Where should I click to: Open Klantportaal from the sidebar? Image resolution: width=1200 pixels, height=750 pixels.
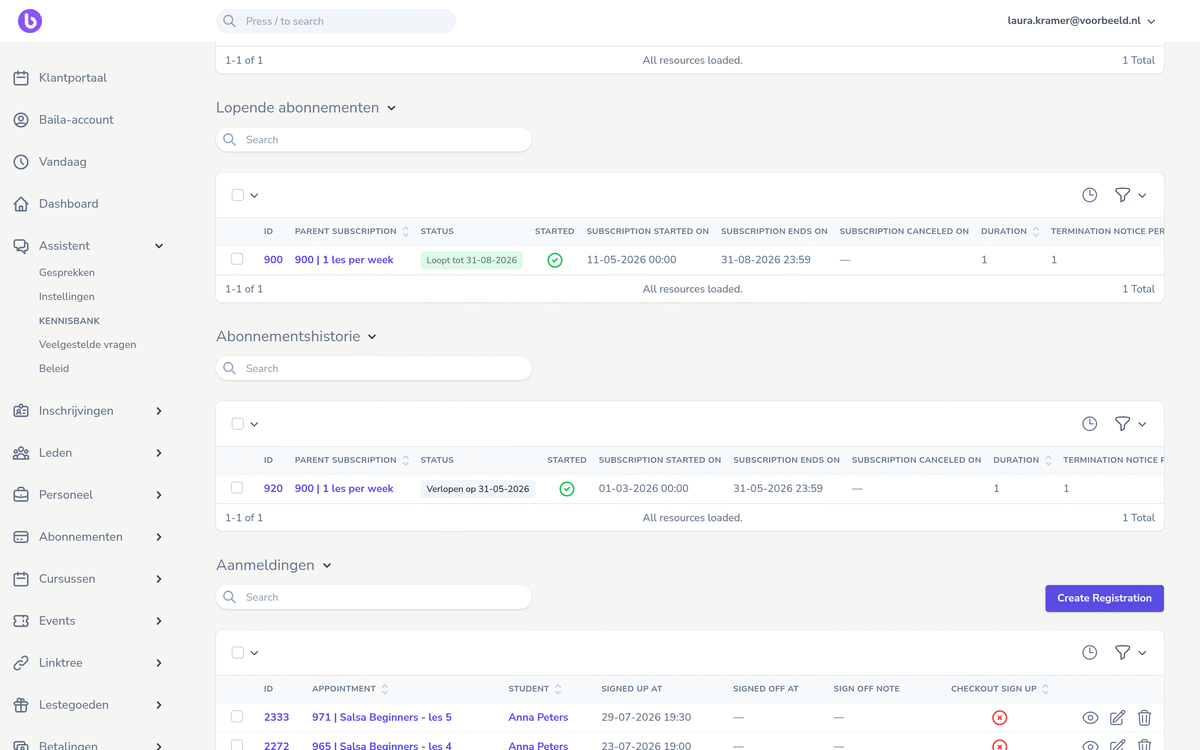pos(73,78)
